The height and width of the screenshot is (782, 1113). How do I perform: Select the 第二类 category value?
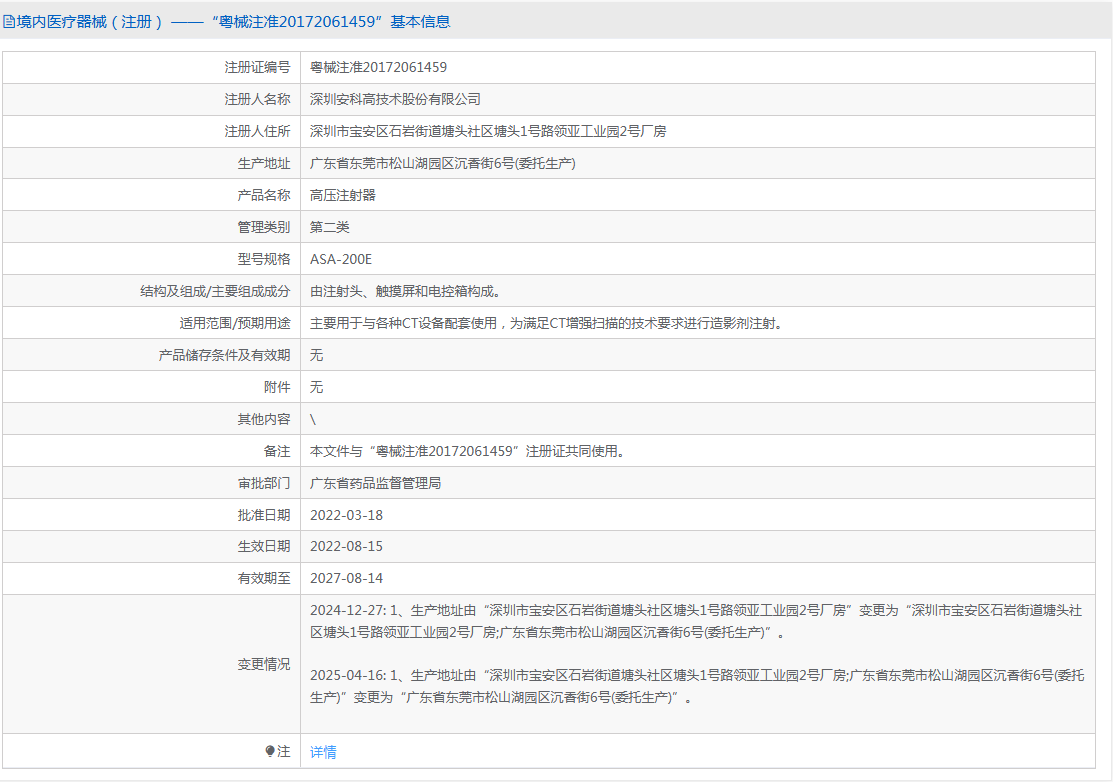click(x=330, y=227)
